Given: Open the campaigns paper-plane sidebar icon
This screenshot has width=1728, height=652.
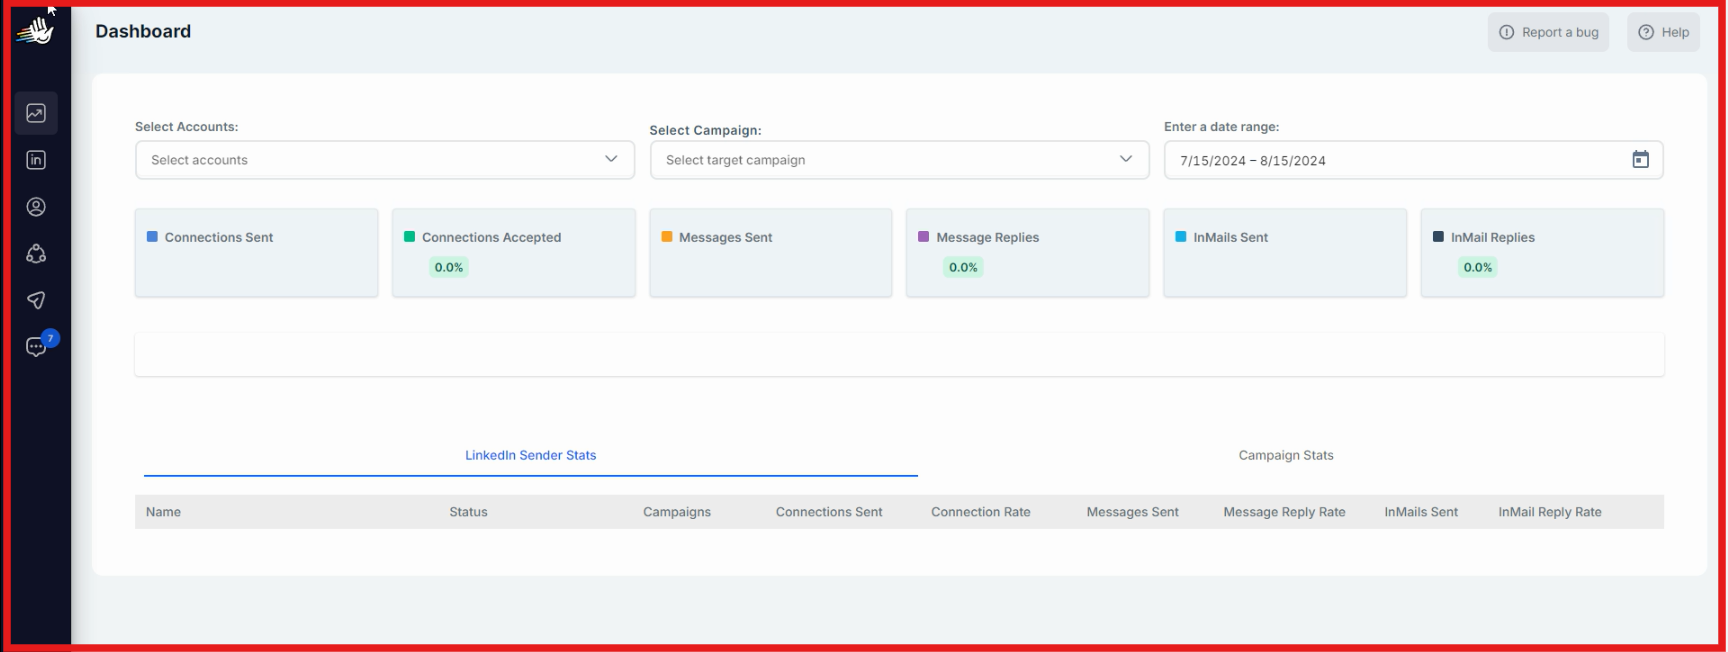Looking at the screenshot, I should click(36, 300).
